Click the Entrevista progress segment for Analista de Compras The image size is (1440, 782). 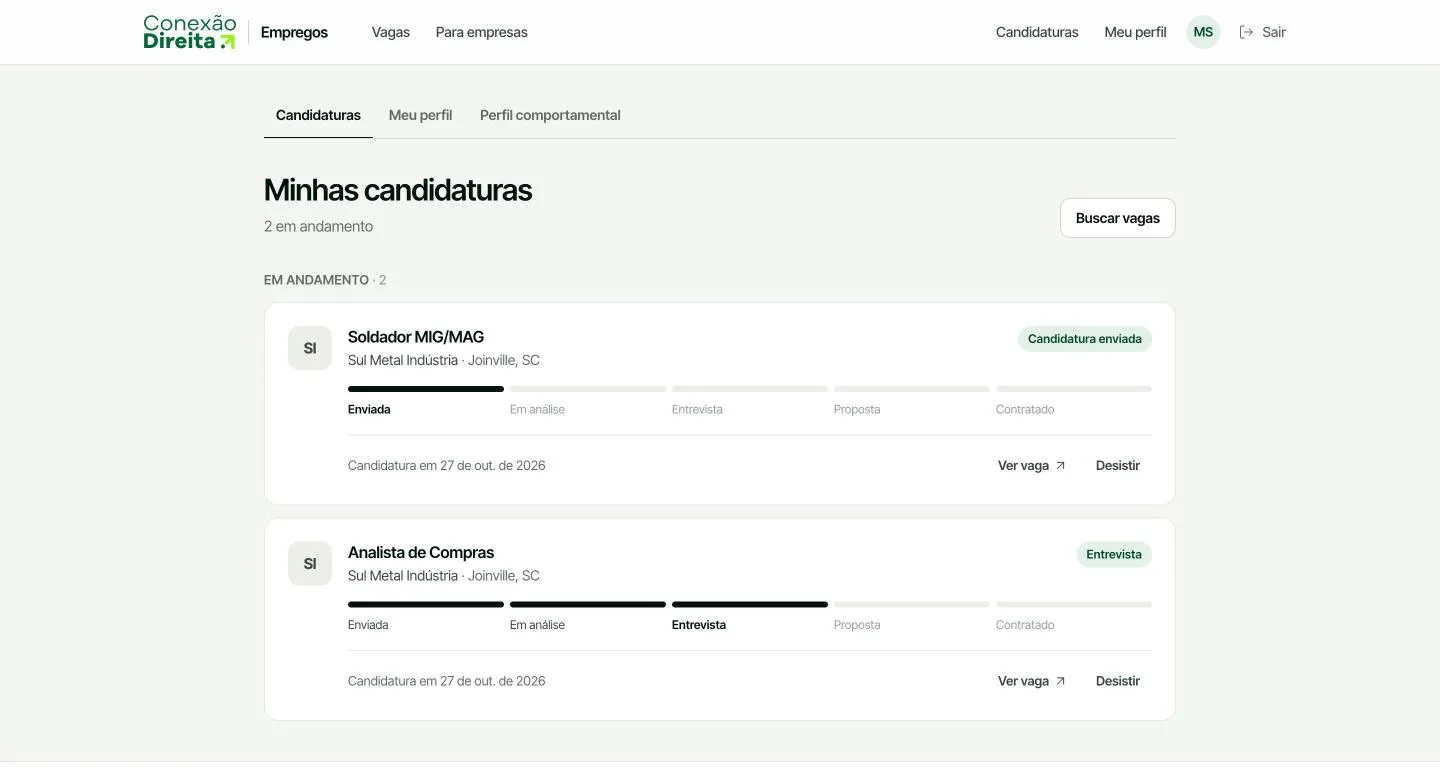[750, 605]
